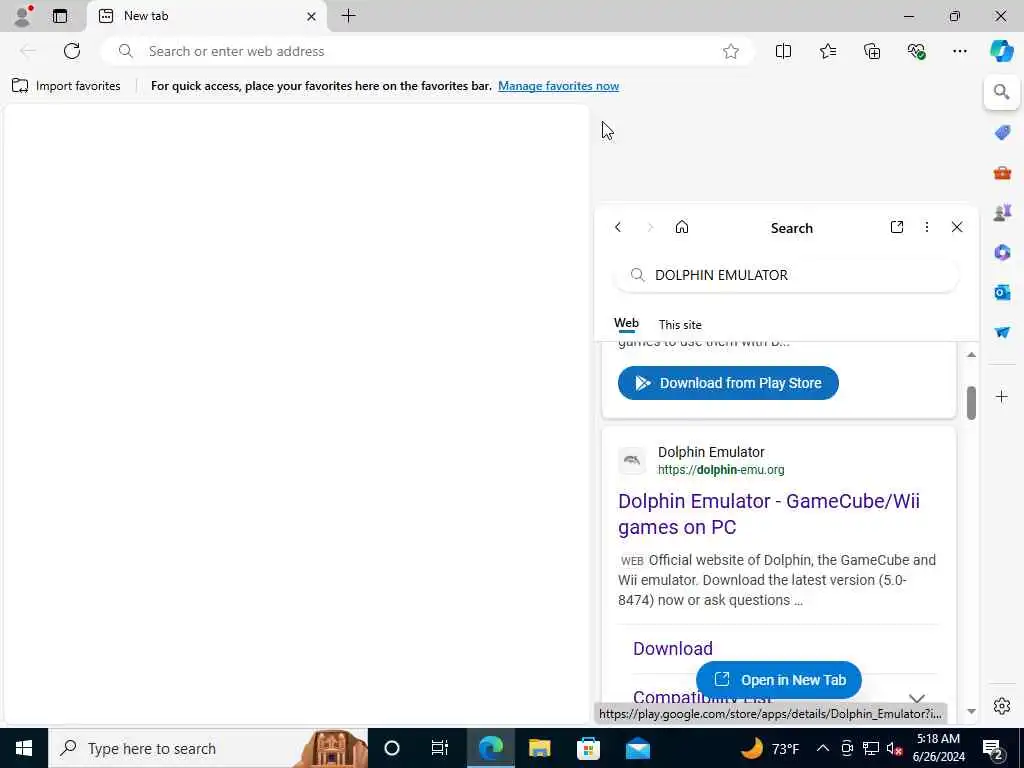Viewport: 1024px width, 768px height.
Task: Click Open in New Tab button
Action: [x=779, y=680]
